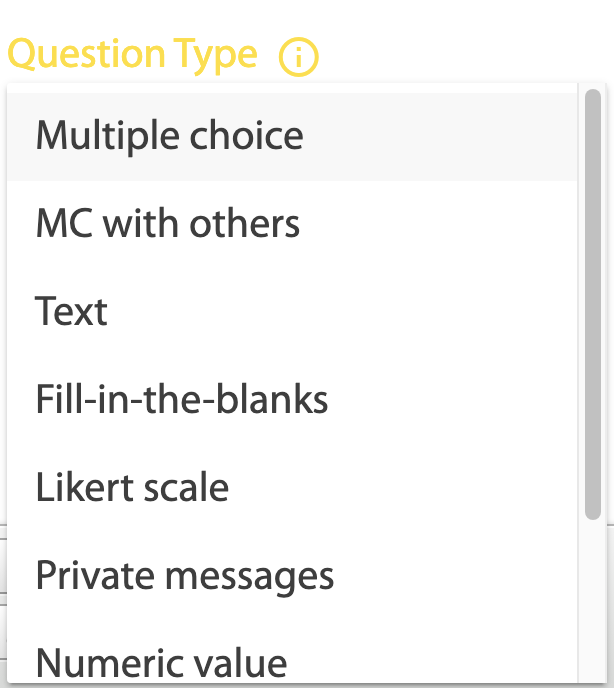614x688 pixels.
Task: Select Multiple choice from the list
Action: (292, 136)
